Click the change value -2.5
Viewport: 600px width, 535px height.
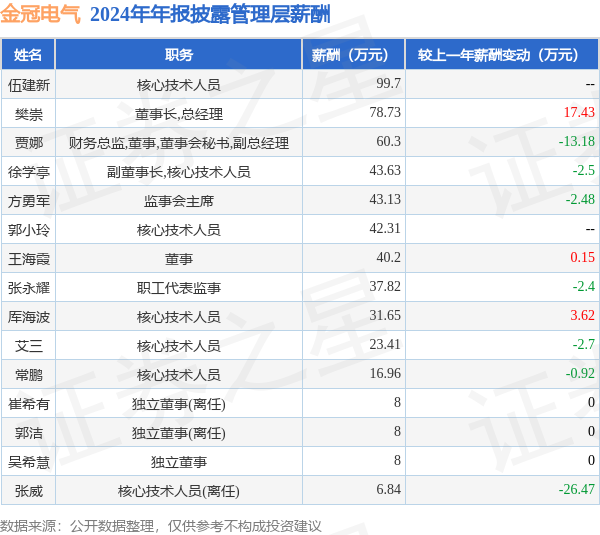(584, 170)
